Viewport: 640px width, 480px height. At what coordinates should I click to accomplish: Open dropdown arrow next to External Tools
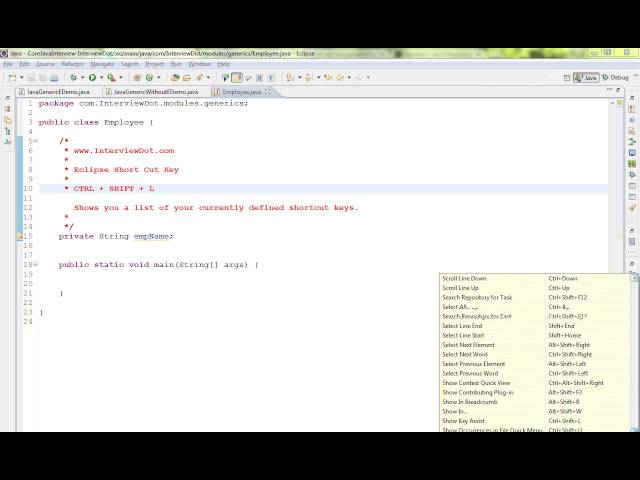click(120, 78)
